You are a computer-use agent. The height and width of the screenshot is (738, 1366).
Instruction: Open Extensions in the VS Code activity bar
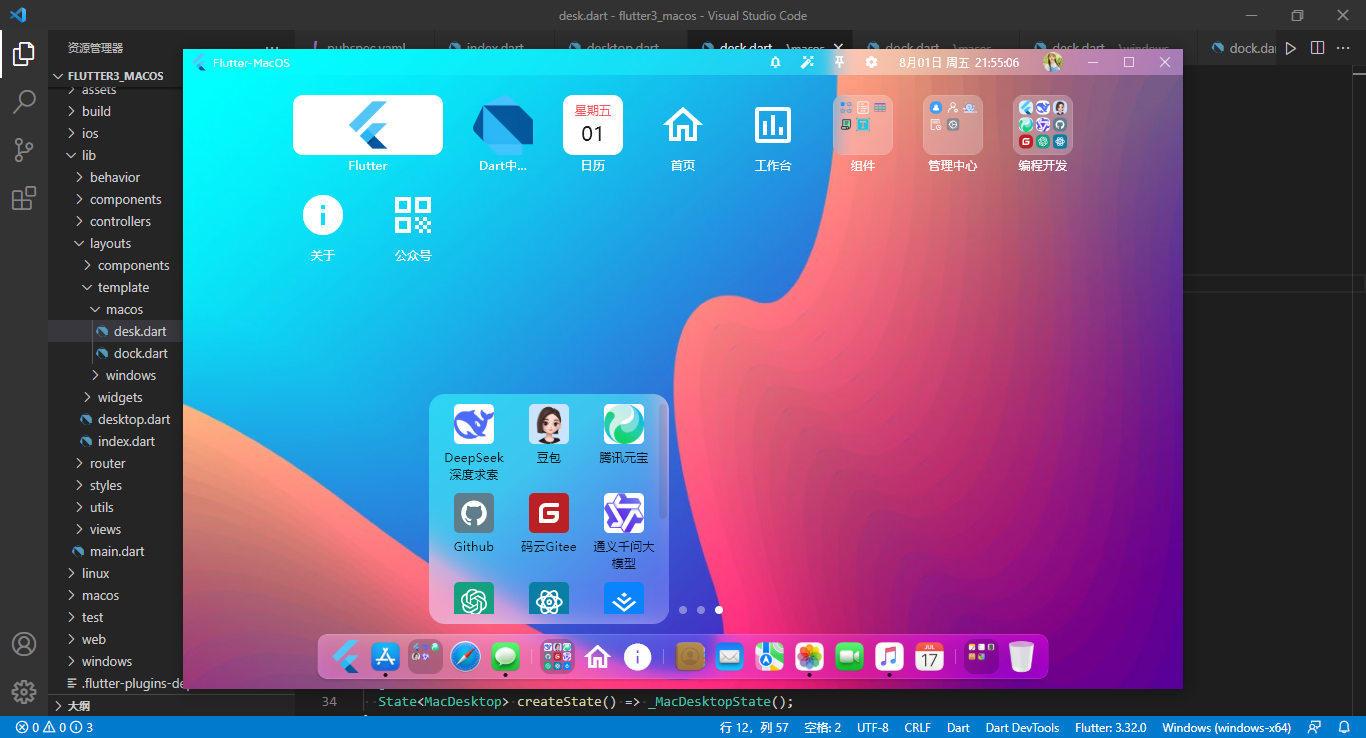pos(24,198)
